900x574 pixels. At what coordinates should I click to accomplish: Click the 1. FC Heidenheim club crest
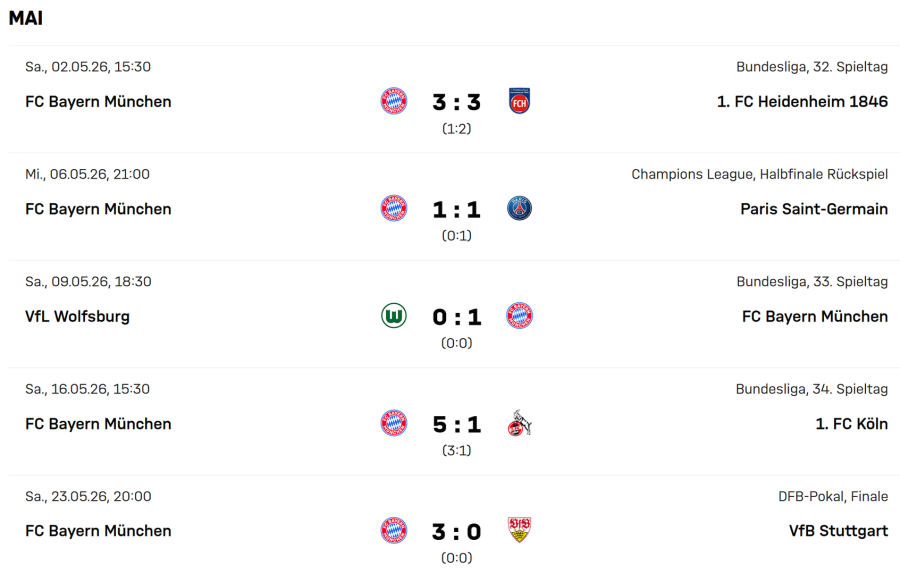click(519, 101)
